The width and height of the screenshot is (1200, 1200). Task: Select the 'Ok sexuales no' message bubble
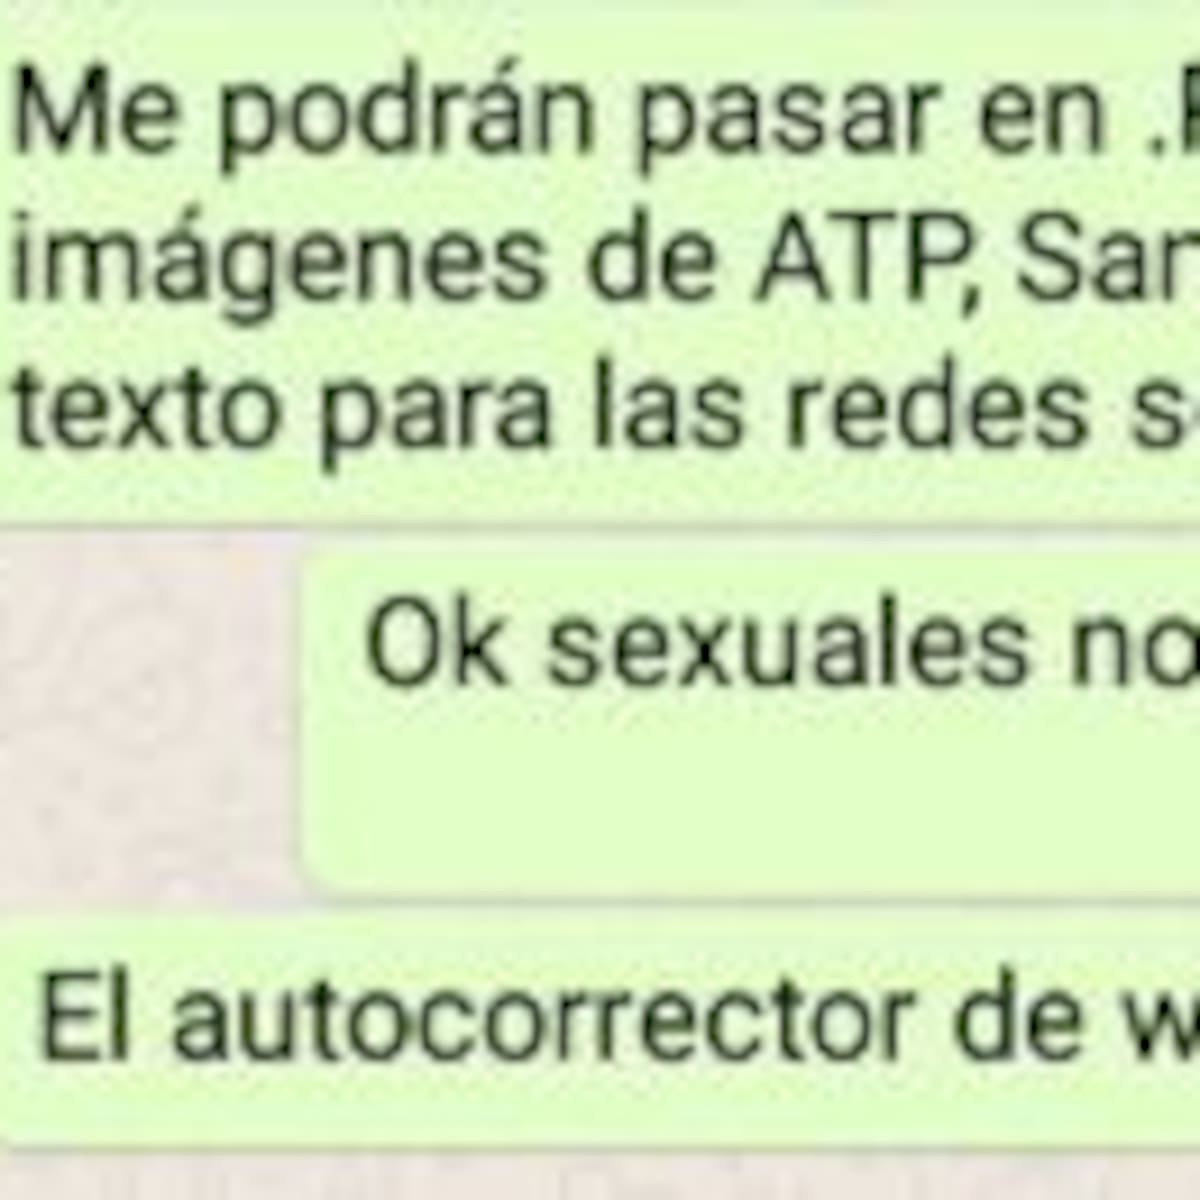click(x=750, y=725)
